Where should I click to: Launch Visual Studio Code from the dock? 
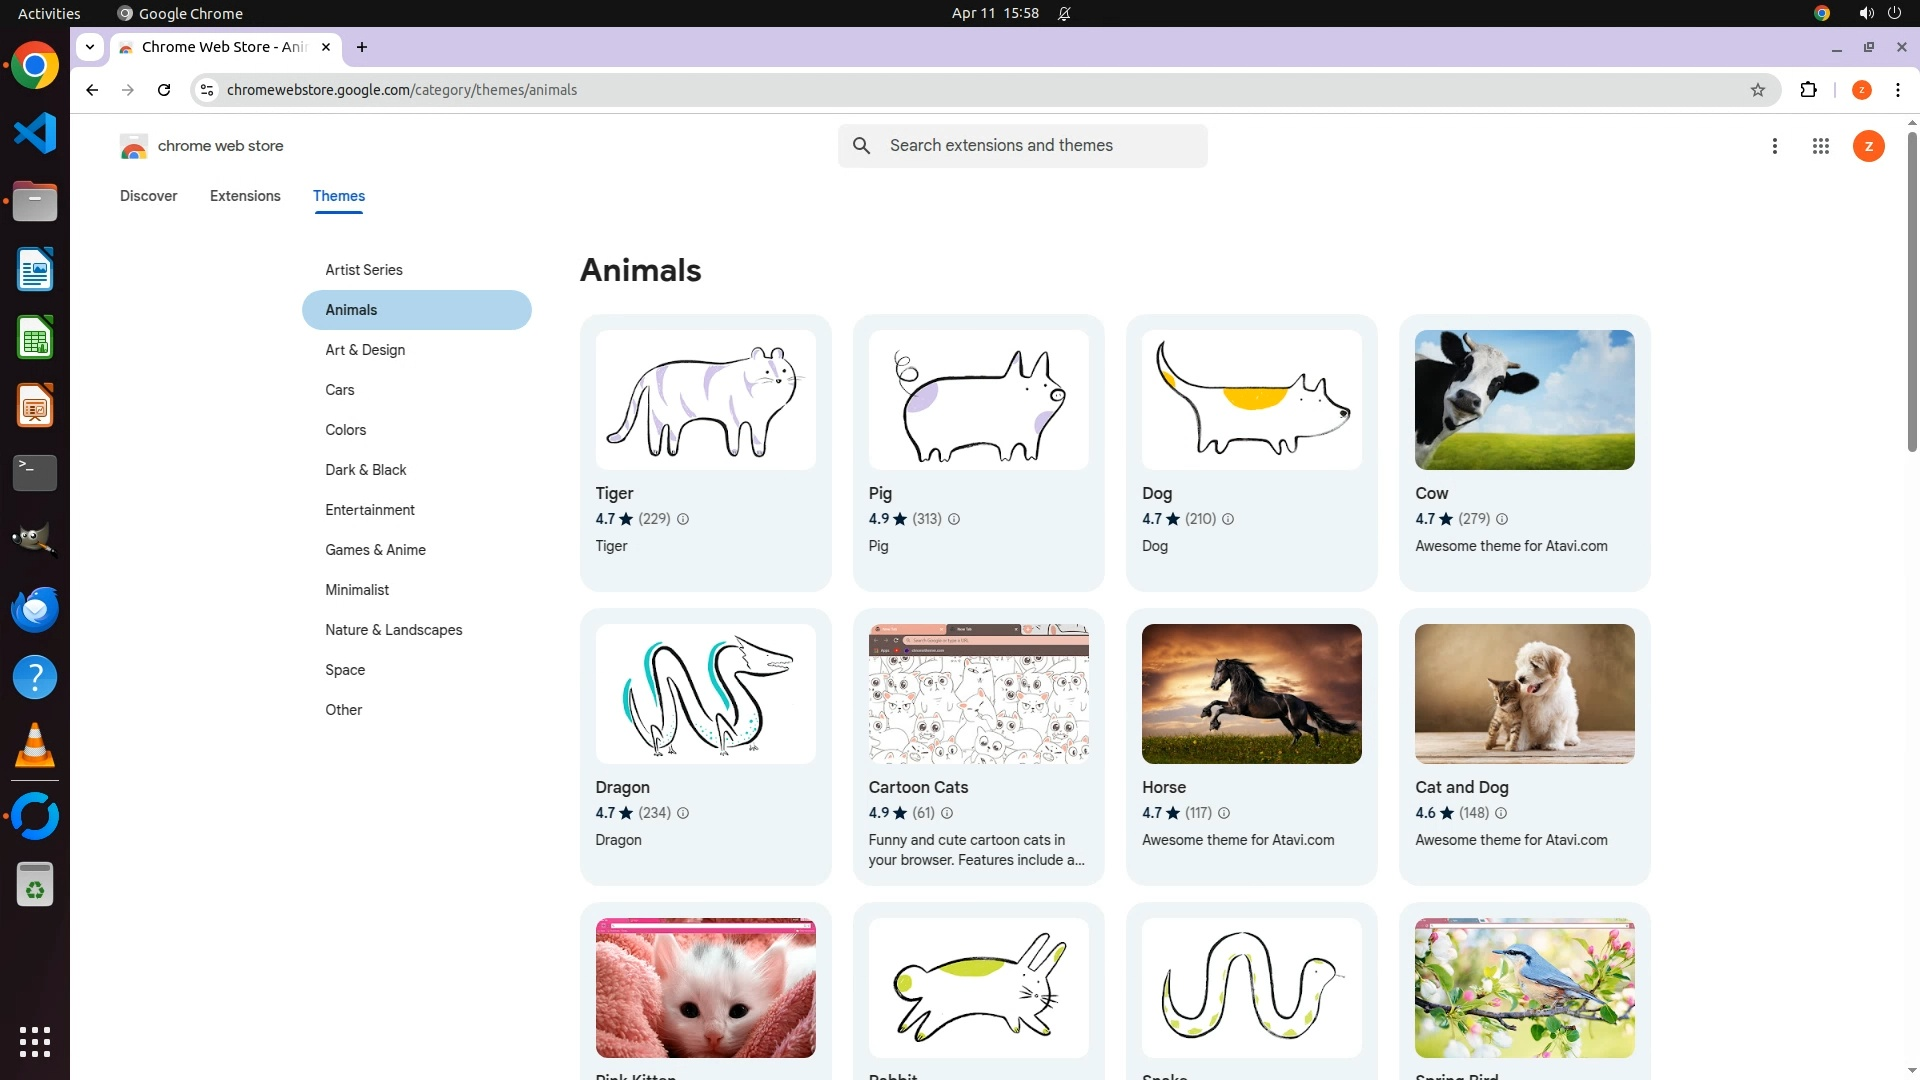coord(35,133)
